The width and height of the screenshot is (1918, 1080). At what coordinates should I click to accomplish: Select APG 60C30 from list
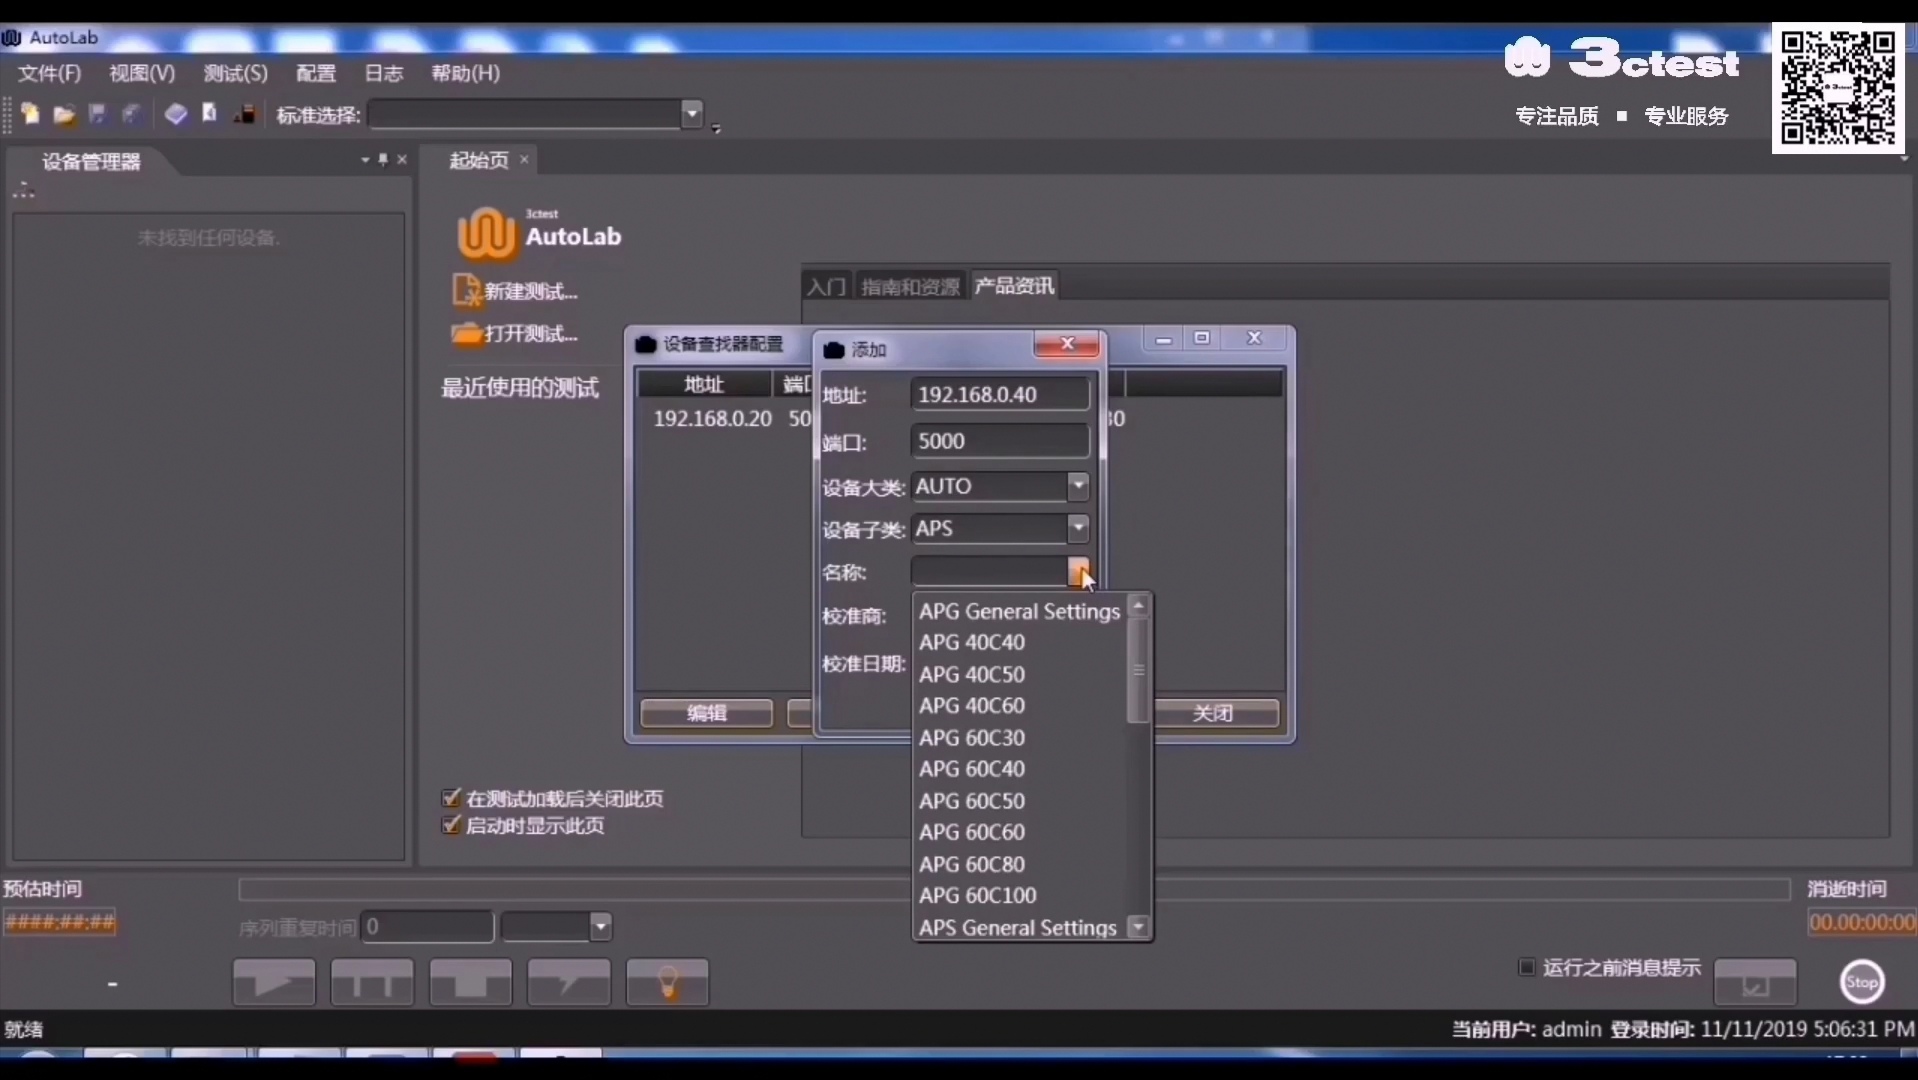pos(1020,737)
